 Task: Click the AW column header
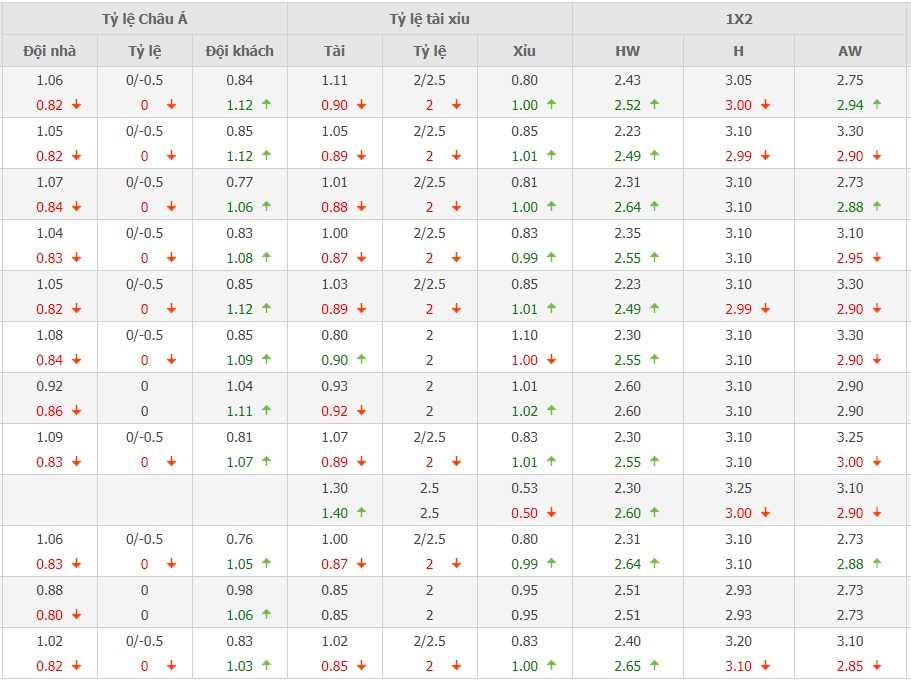coord(852,51)
